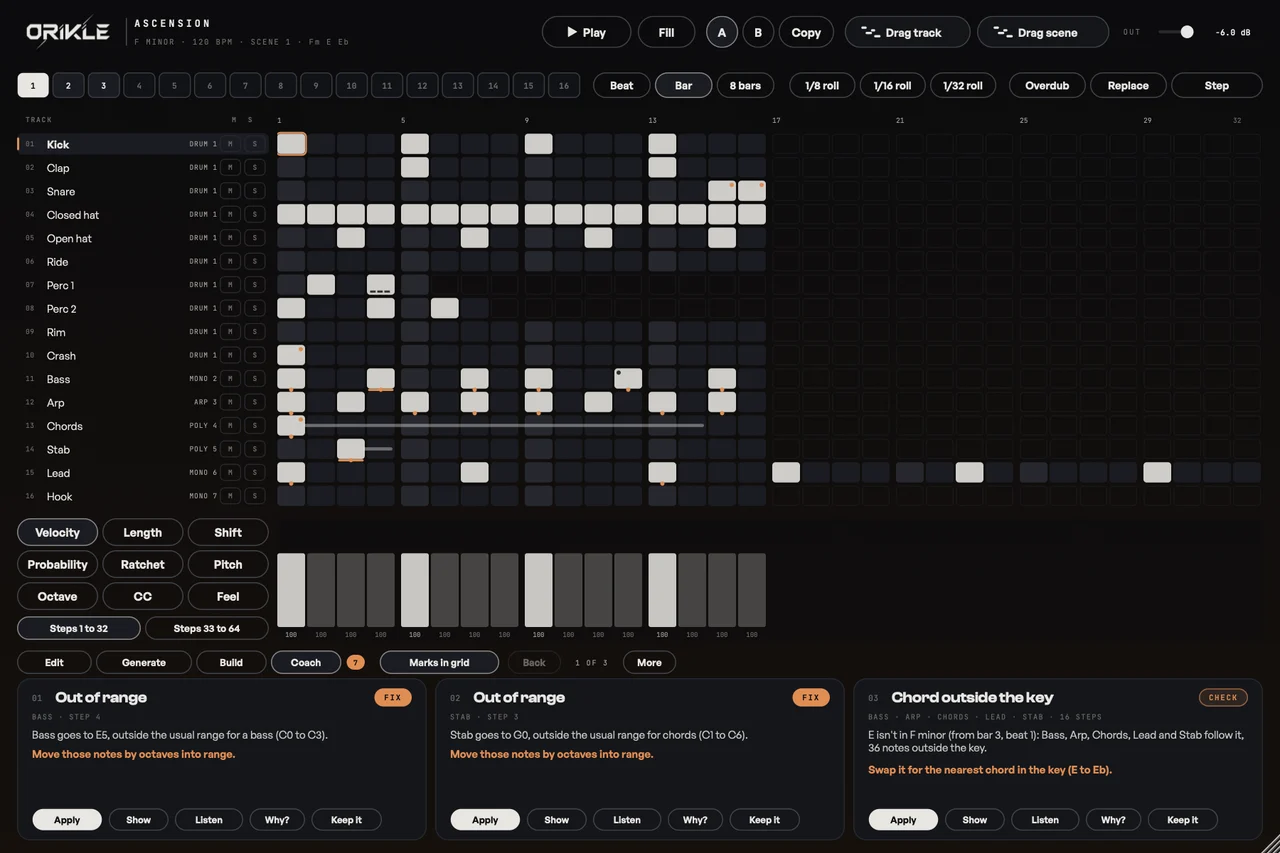Click Keep it in Chord outside the key card
The height and width of the screenshot is (853, 1280).
coord(1182,820)
